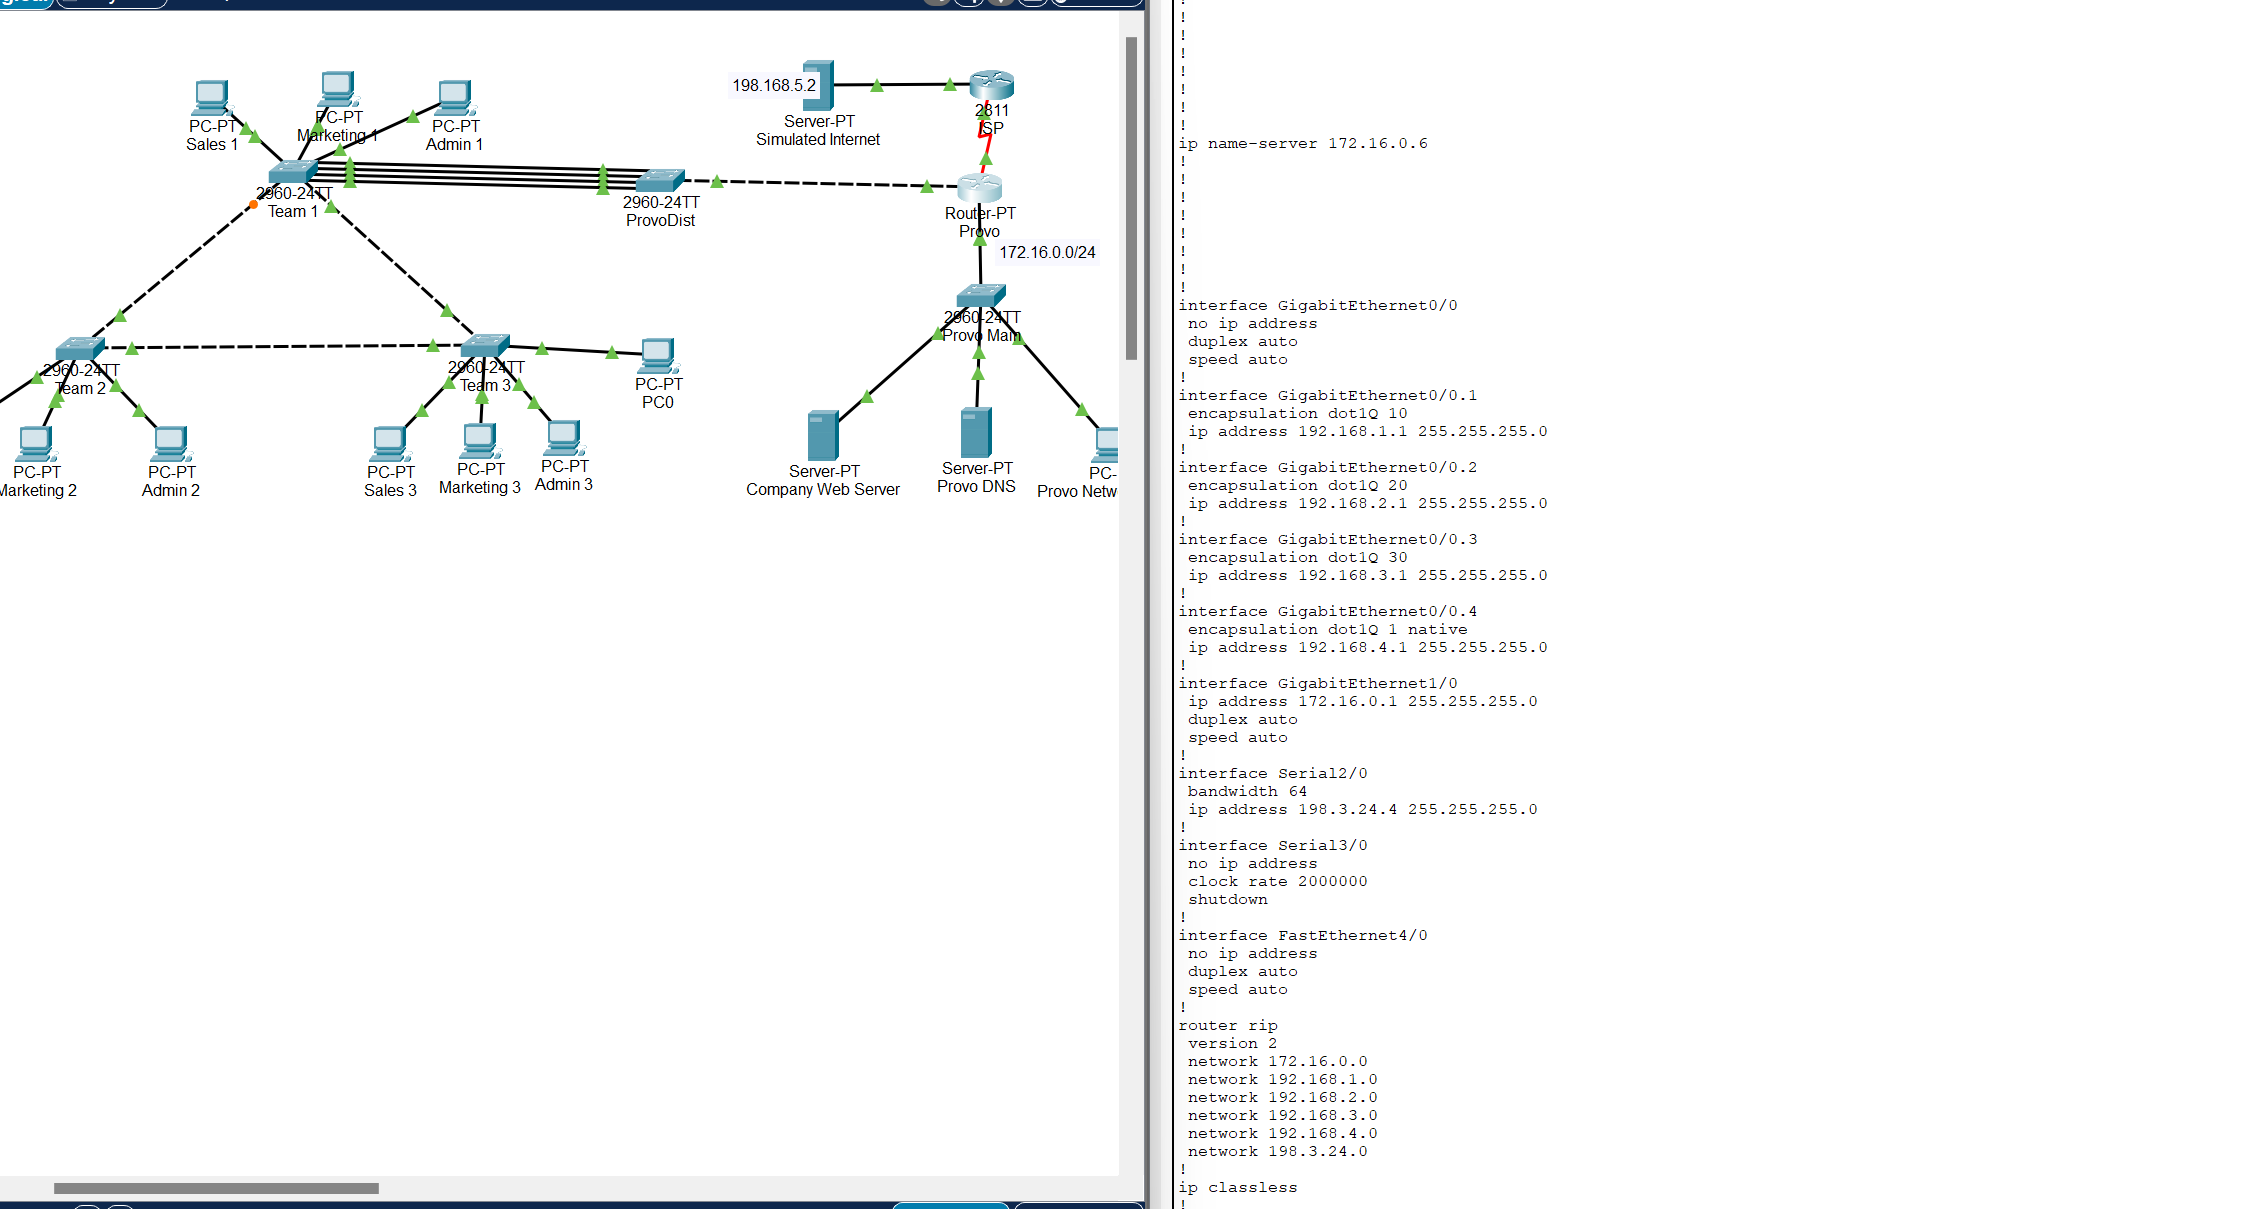Click the 172.16.0.0/24 network label
The height and width of the screenshot is (1209, 2245).
(x=1047, y=252)
